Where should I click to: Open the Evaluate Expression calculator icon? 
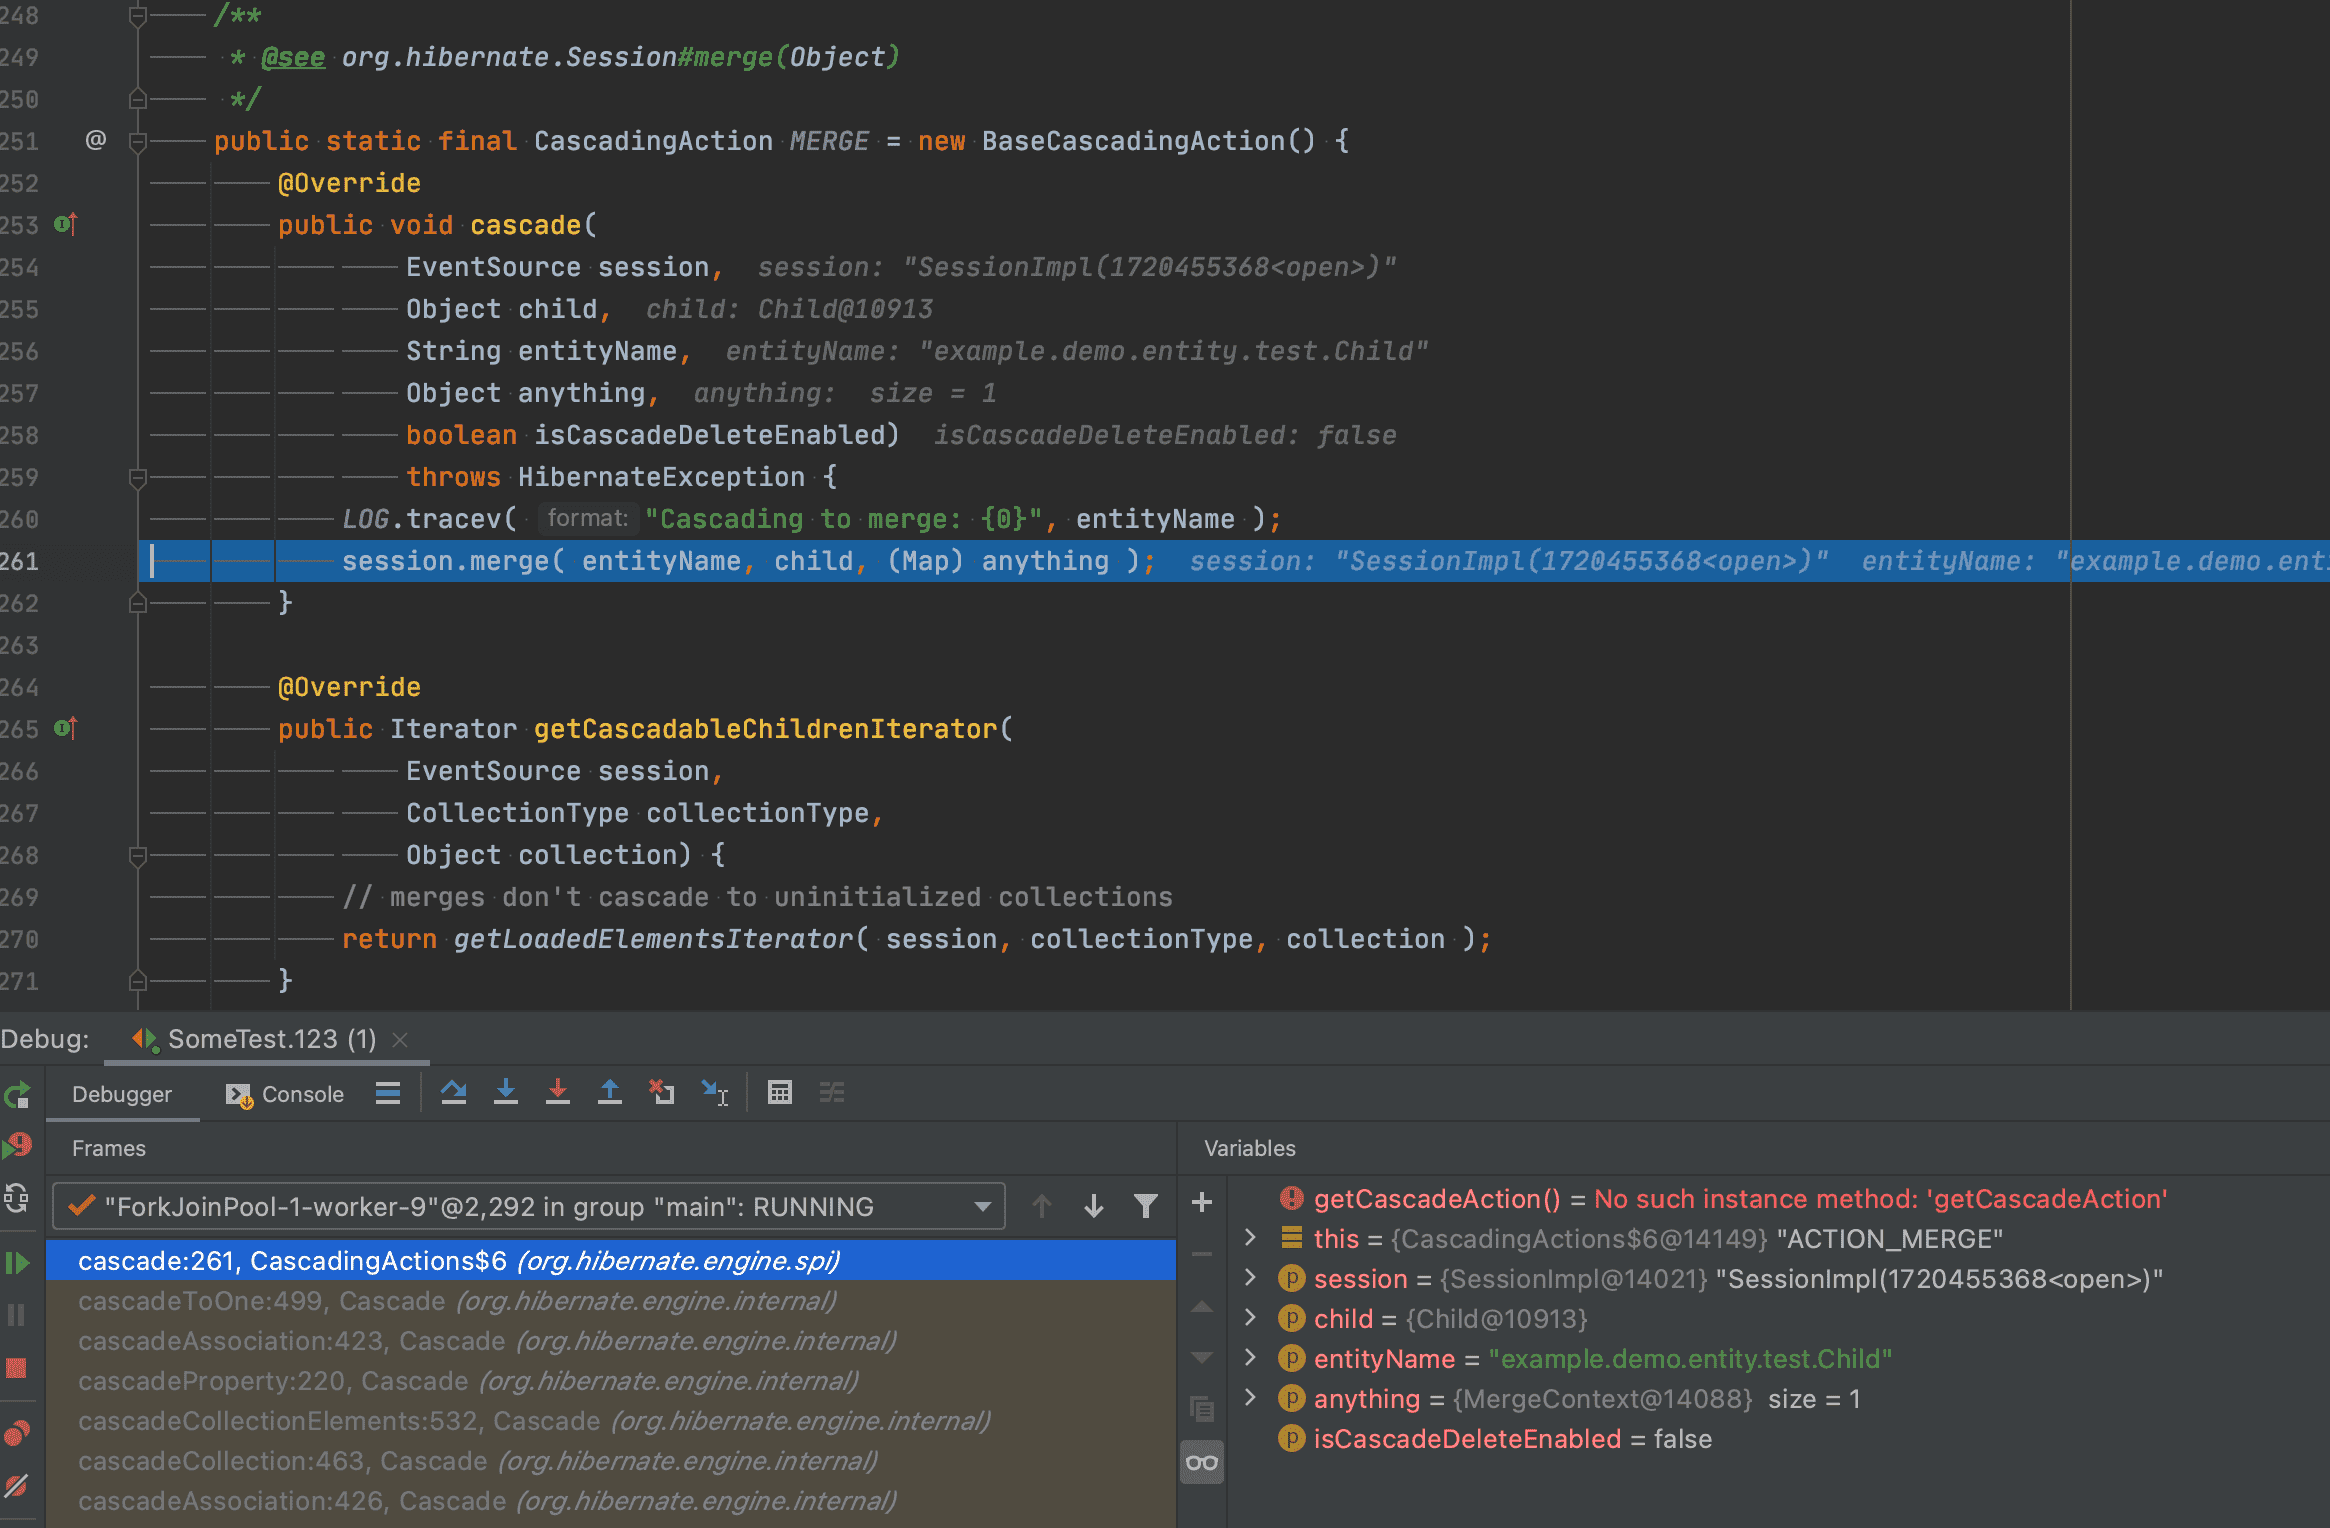(x=780, y=1093)
